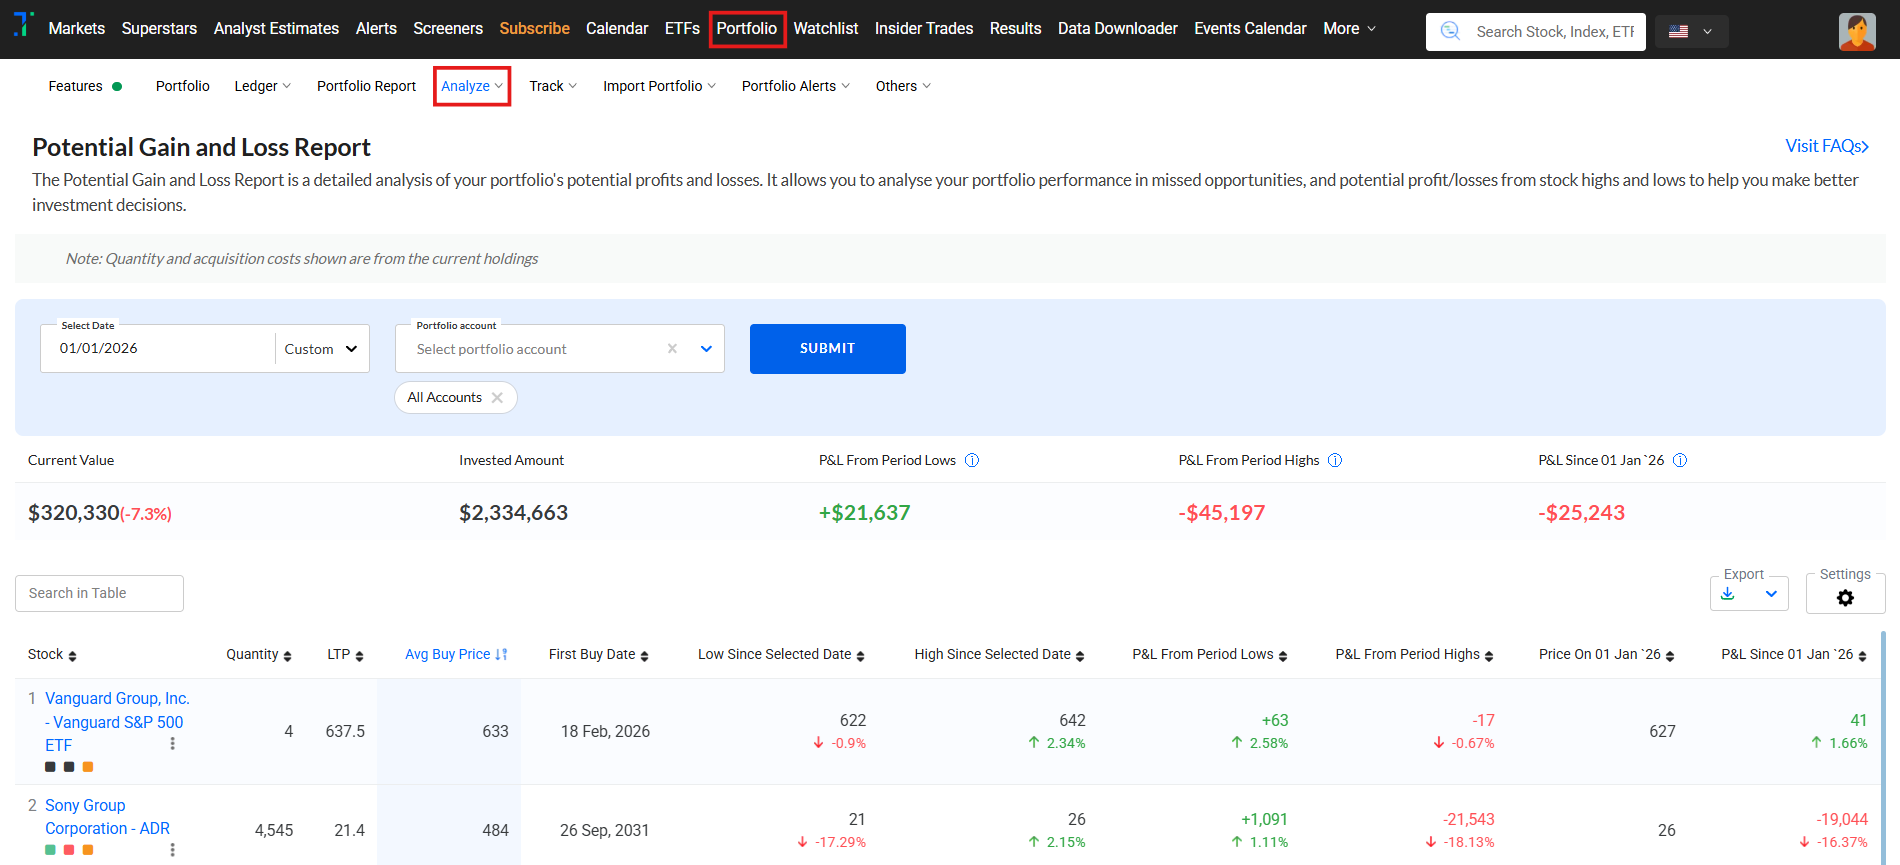This screenshot has height=865, width=1900.
Task: Click the -$45,197 period highs value
Action: 1222,513
